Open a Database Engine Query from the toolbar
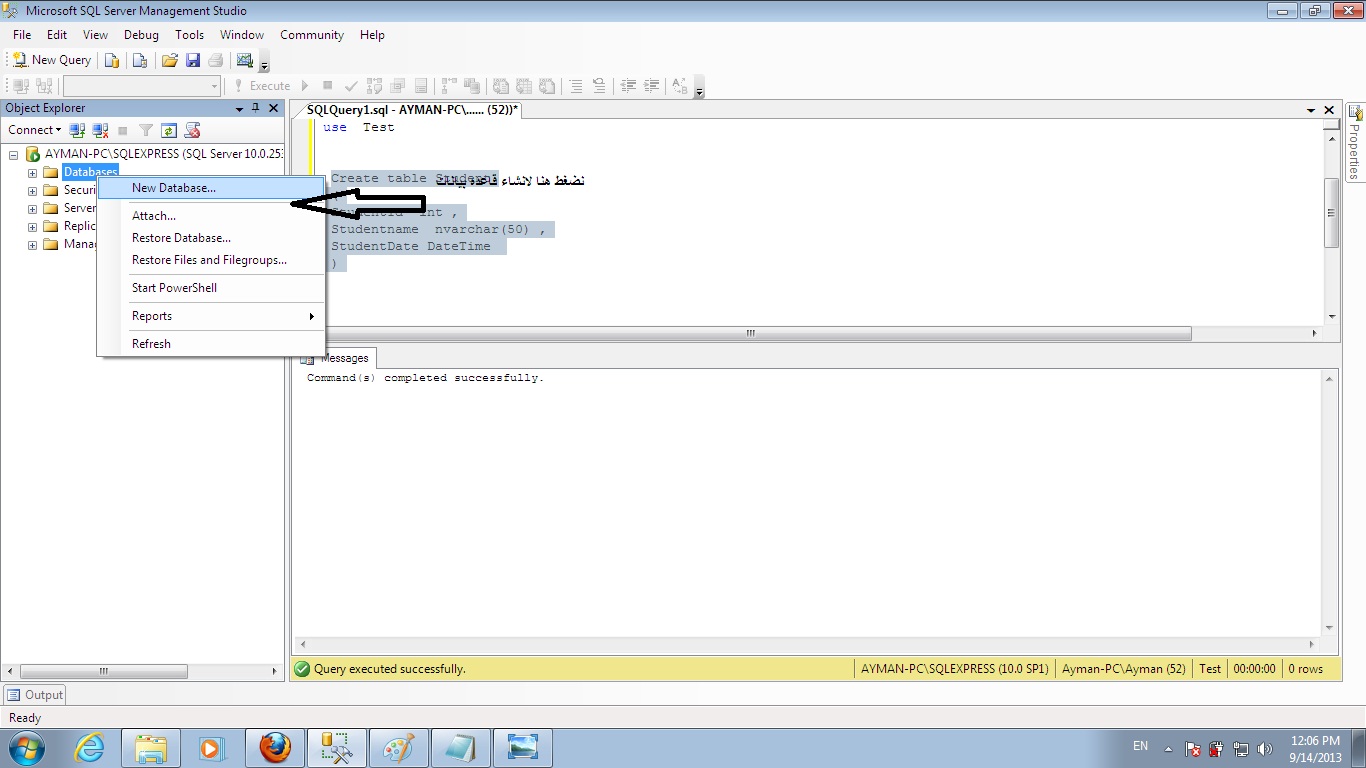Viewport: 1366px width, 768px height. point(112,60)
